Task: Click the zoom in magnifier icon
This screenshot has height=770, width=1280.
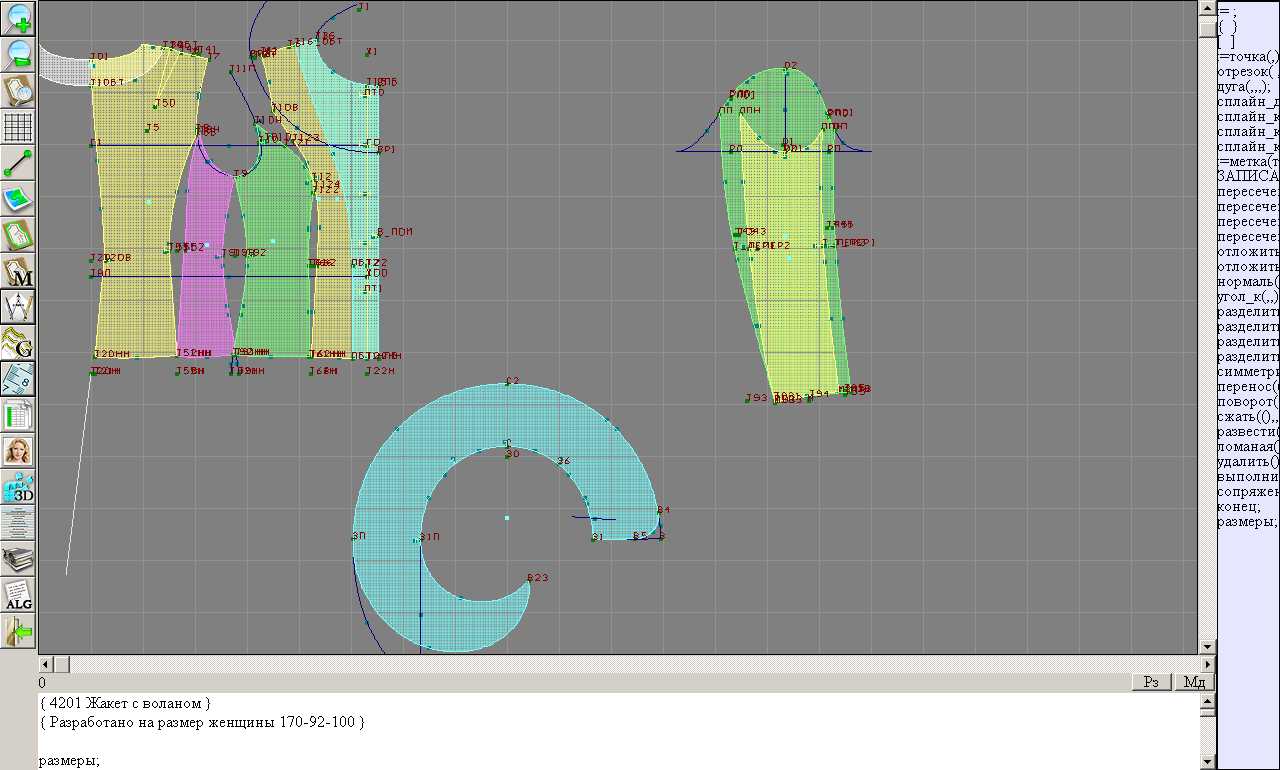Action: (19, 19)
